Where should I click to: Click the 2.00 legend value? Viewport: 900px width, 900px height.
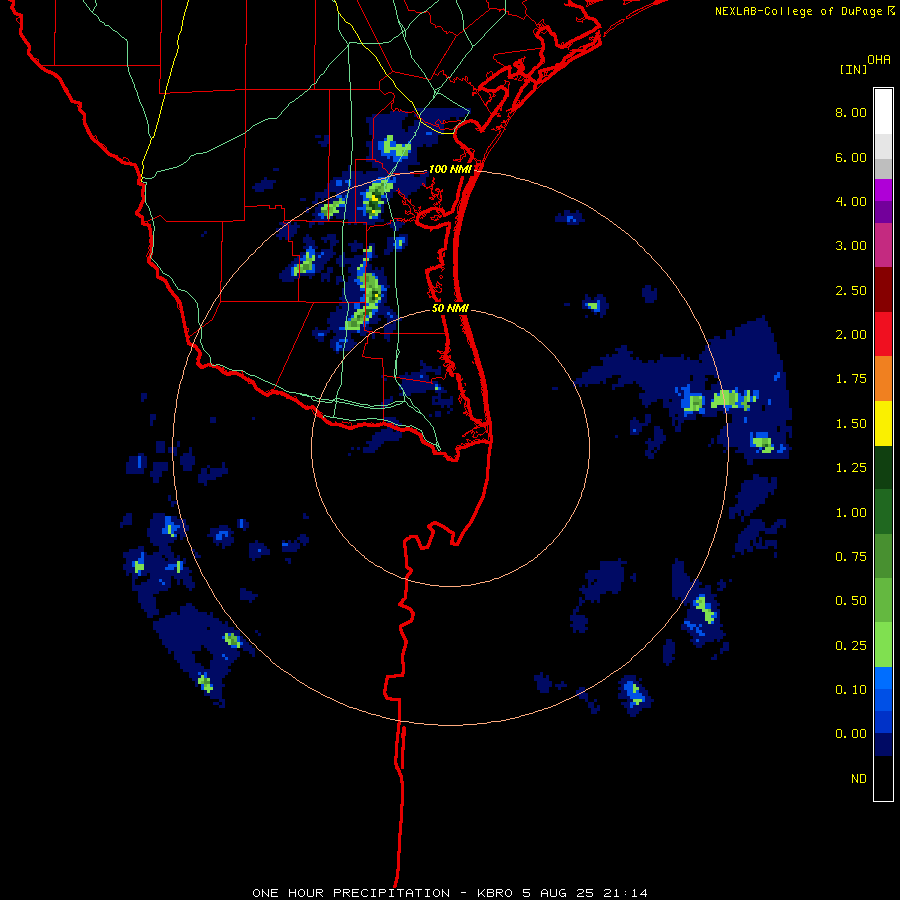[851, 335]
